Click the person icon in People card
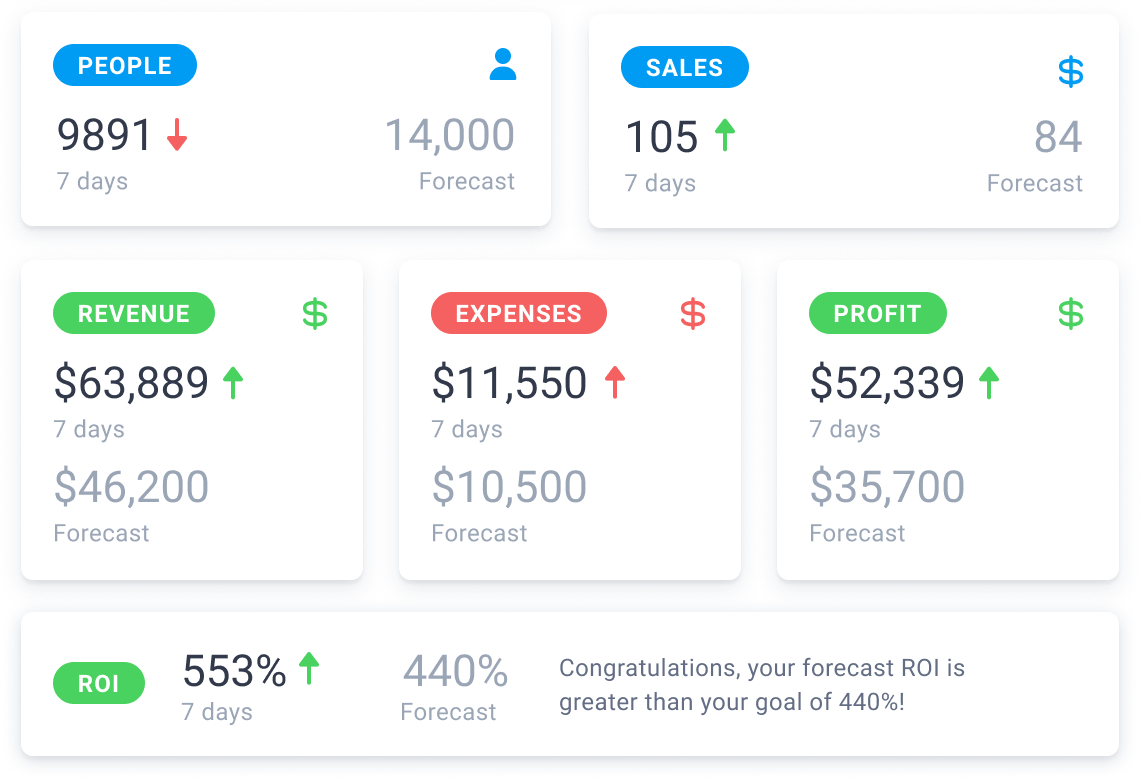Image resolution: width=1140 pixels, height=778 pixels. tap(502, 64)
